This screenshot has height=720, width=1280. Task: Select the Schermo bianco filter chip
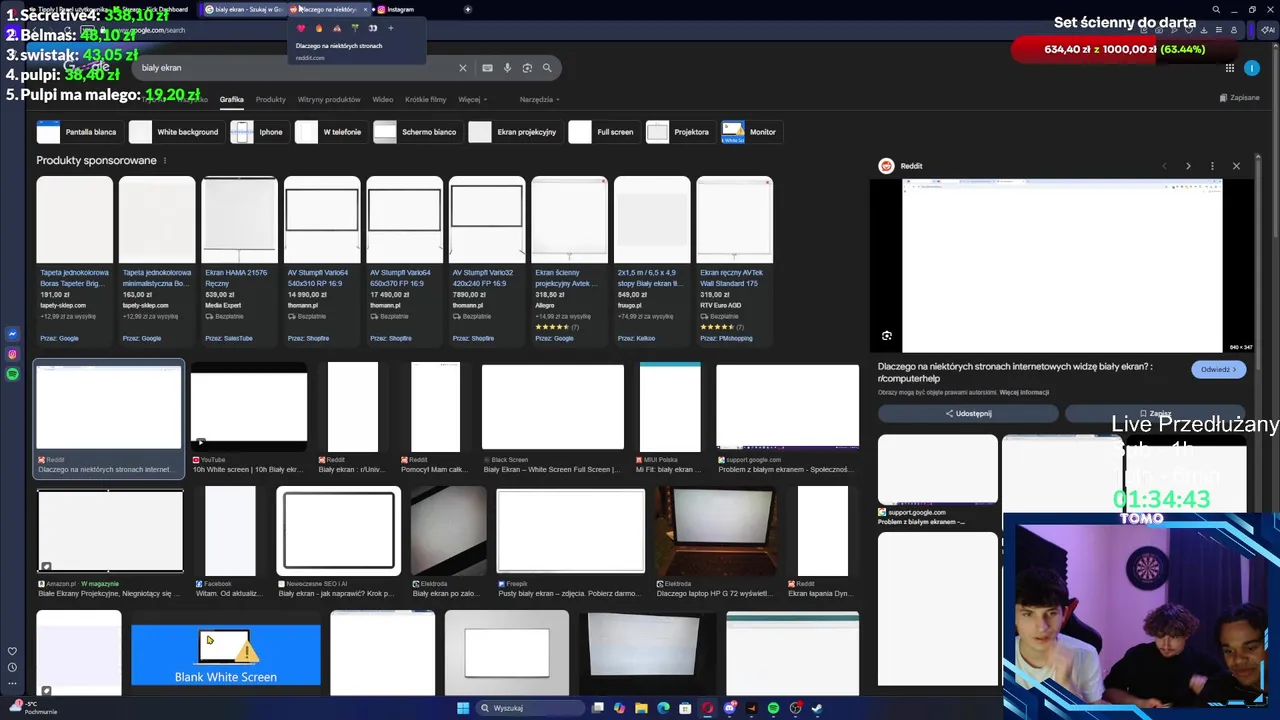417,132
